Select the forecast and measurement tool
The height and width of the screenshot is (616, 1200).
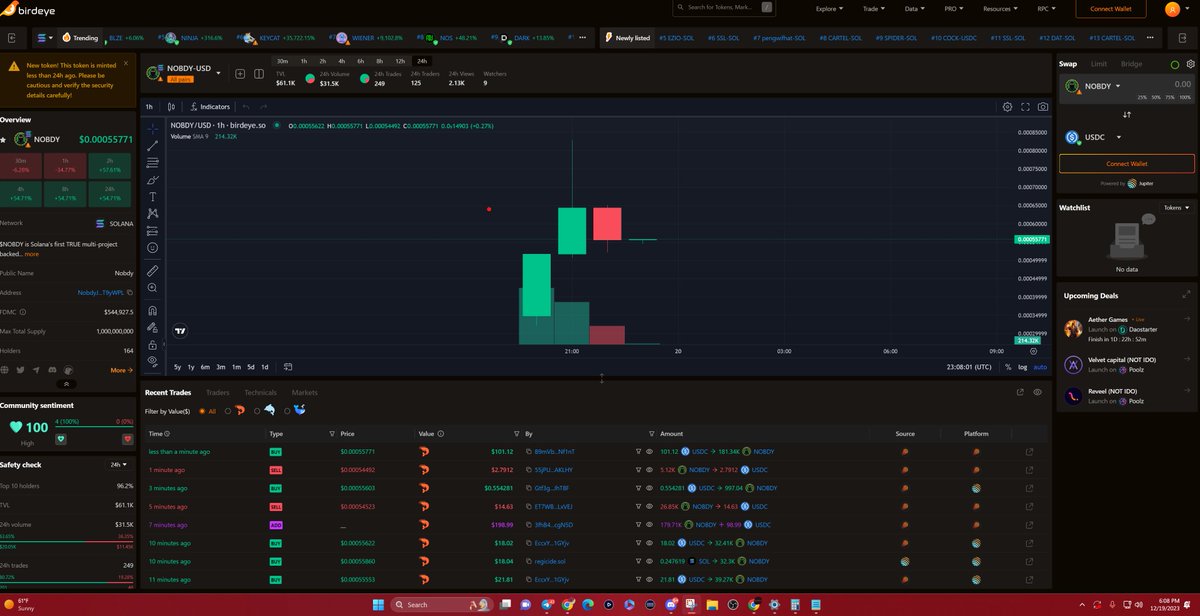[x=153, y=230]
